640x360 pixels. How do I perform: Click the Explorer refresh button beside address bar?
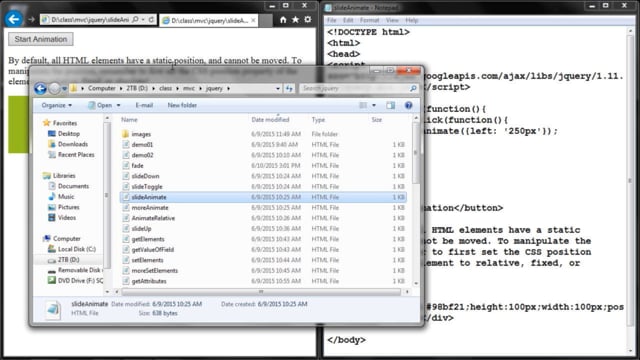click(x=289, y=88)
